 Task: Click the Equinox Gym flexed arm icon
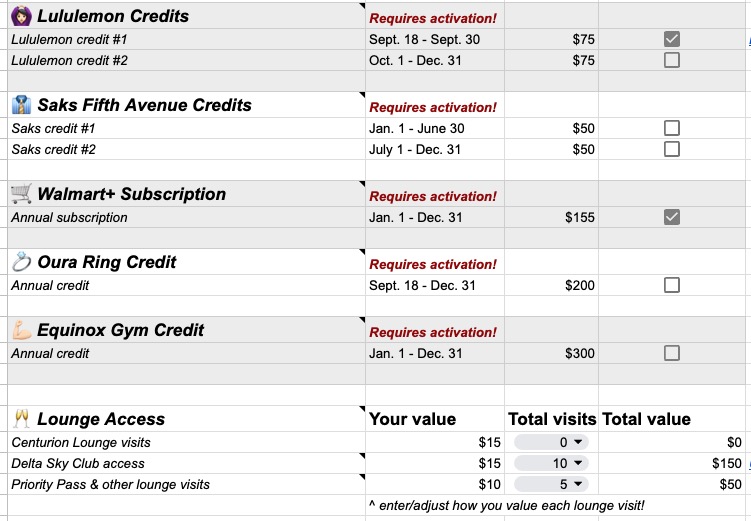(21, 330)
